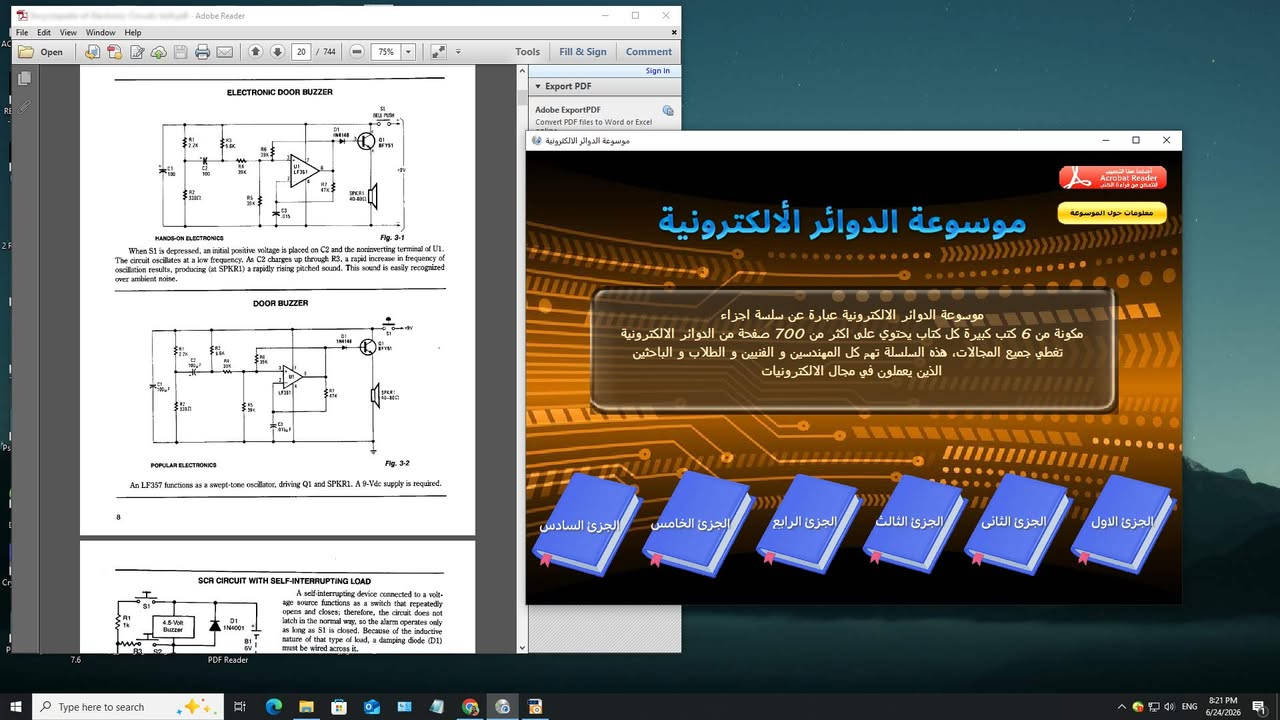Open File Explorer from the taskbar
The image size is (1280, 720).
pos(306,706)
